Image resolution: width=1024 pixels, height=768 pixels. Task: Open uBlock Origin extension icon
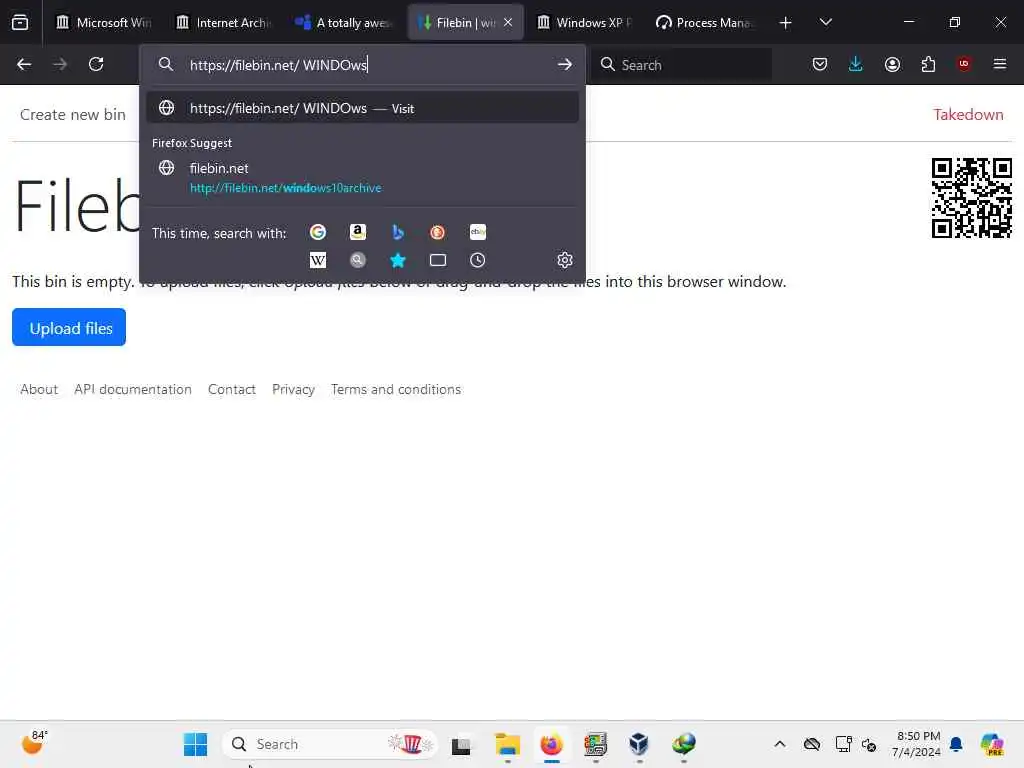pos(964,64)
